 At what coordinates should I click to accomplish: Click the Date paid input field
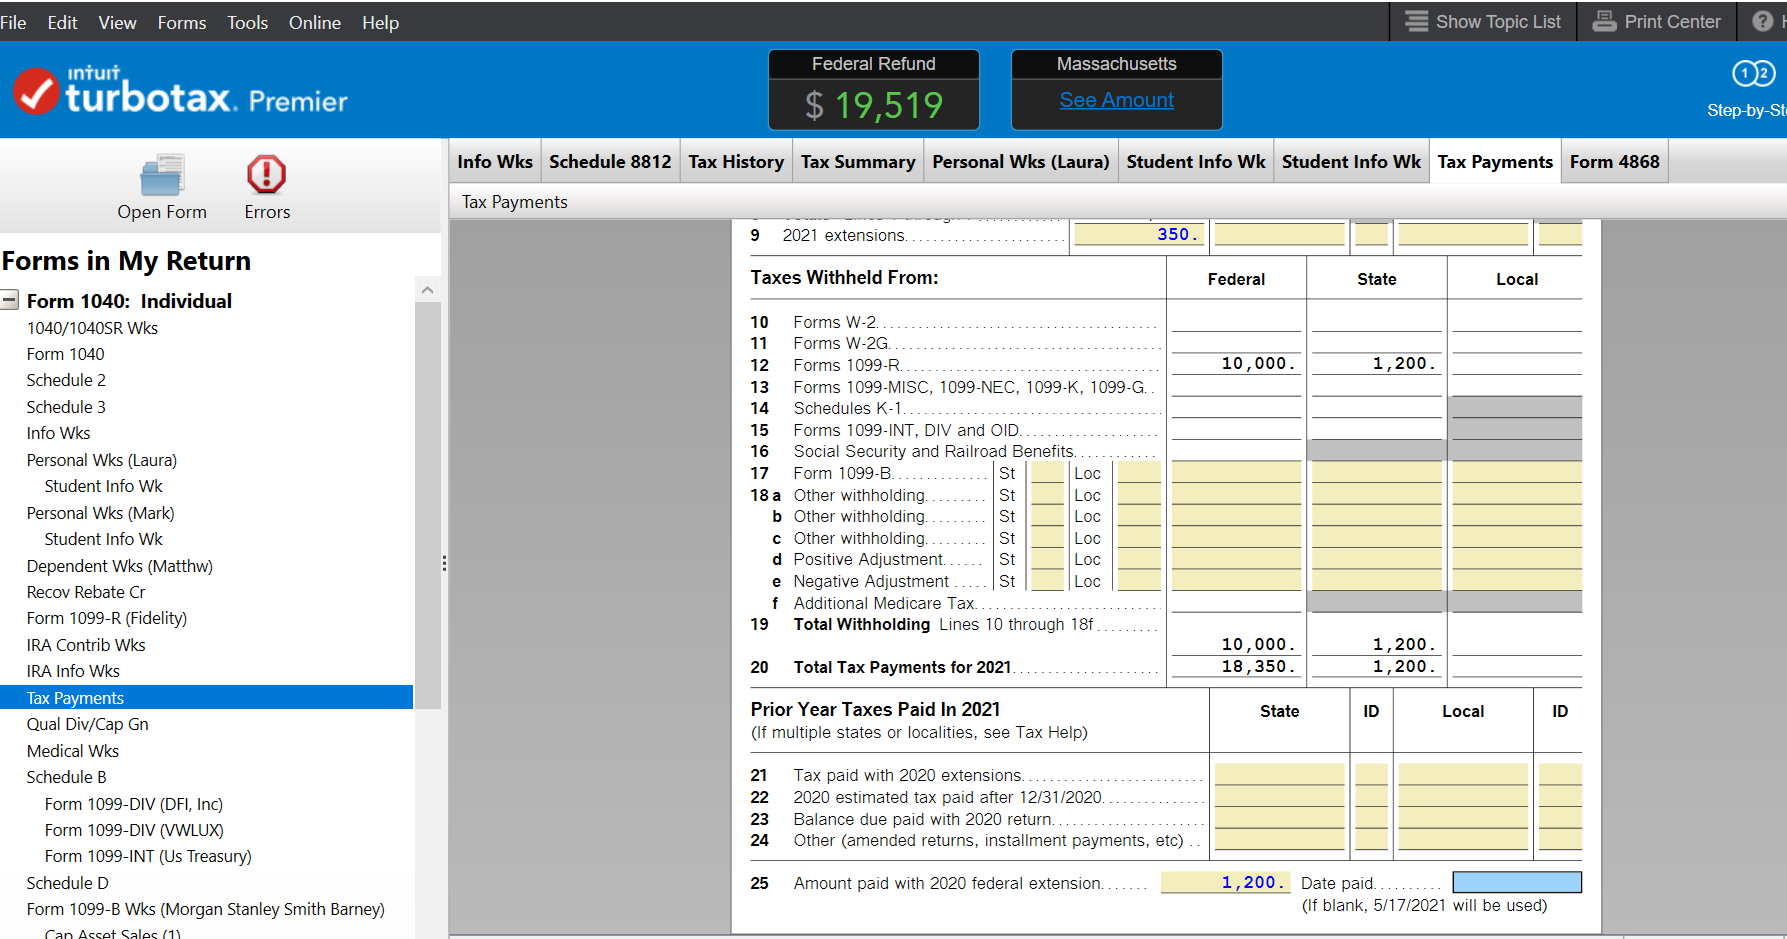[1516, 882]
